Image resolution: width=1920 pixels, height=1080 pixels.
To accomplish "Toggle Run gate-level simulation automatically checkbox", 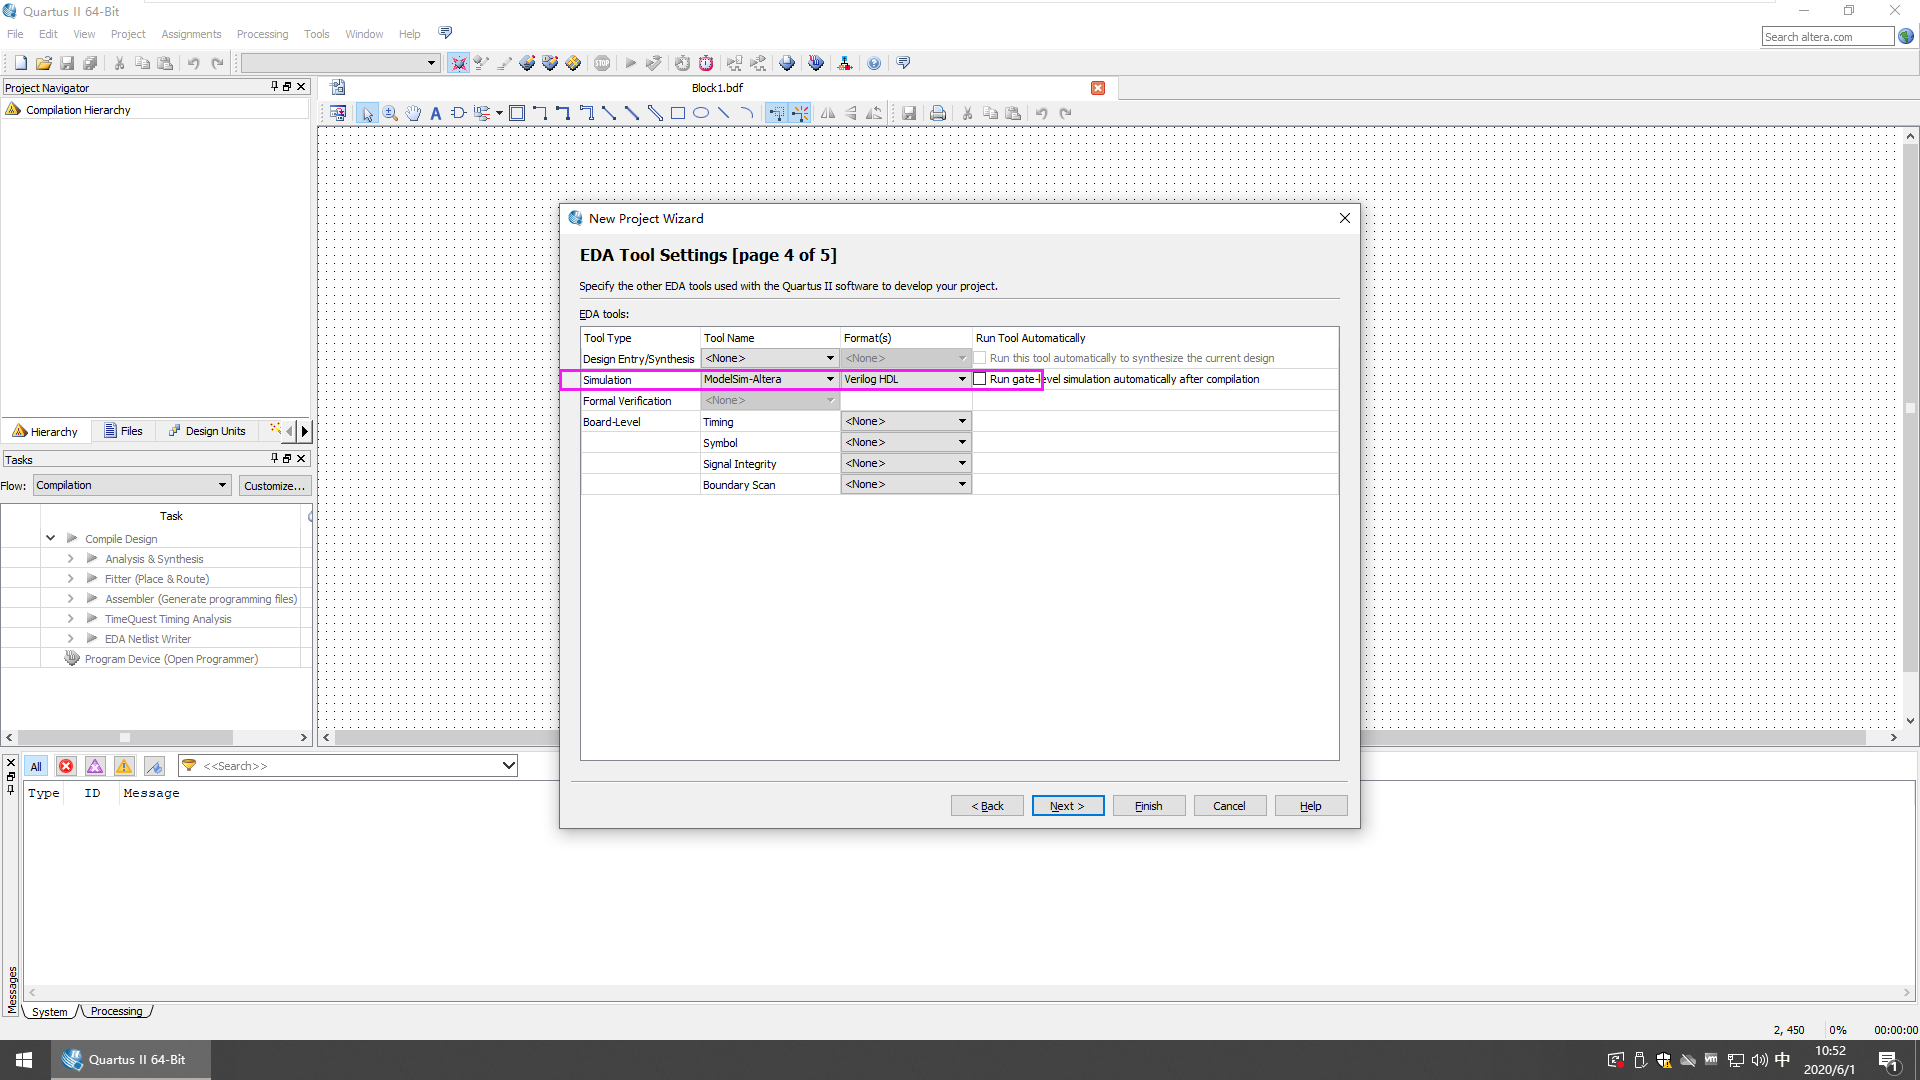I will 980,378.
